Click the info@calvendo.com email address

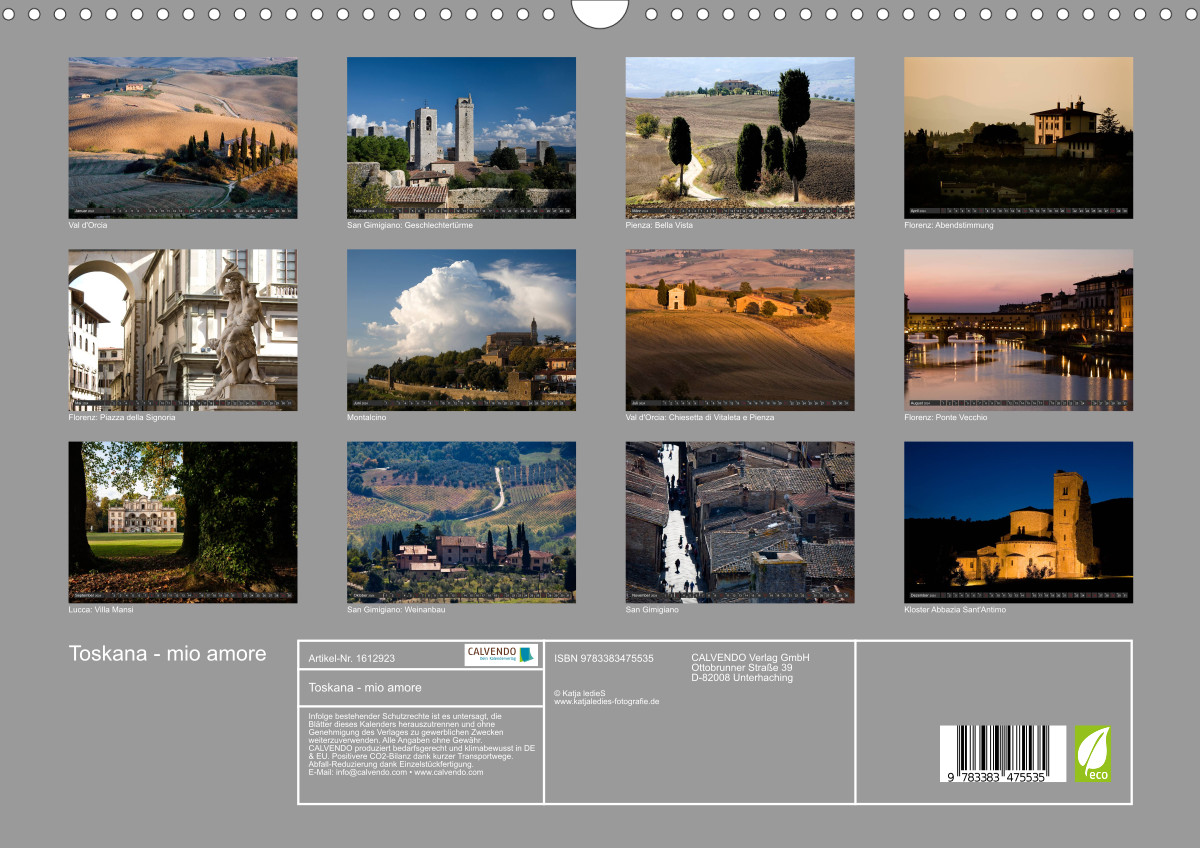(x=369, y=772)
